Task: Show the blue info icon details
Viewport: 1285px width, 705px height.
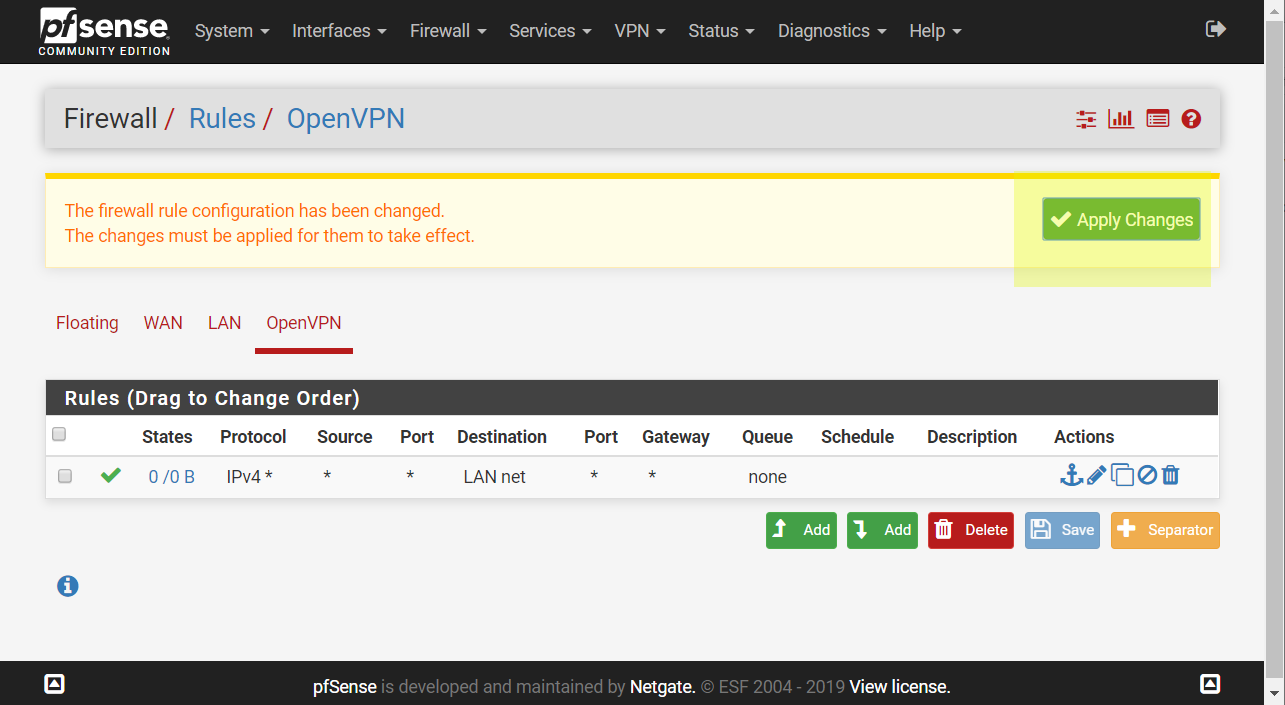Action: click(x=68, y=586)
